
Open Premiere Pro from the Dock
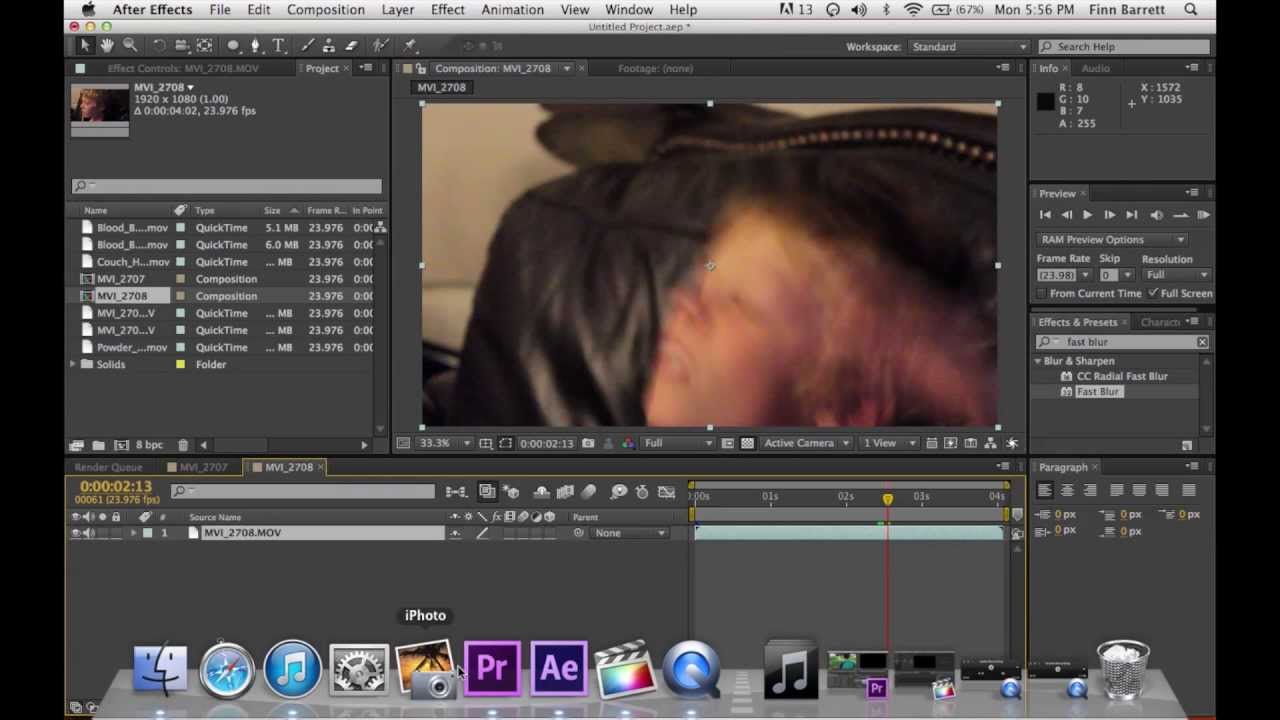coord(492,668)
